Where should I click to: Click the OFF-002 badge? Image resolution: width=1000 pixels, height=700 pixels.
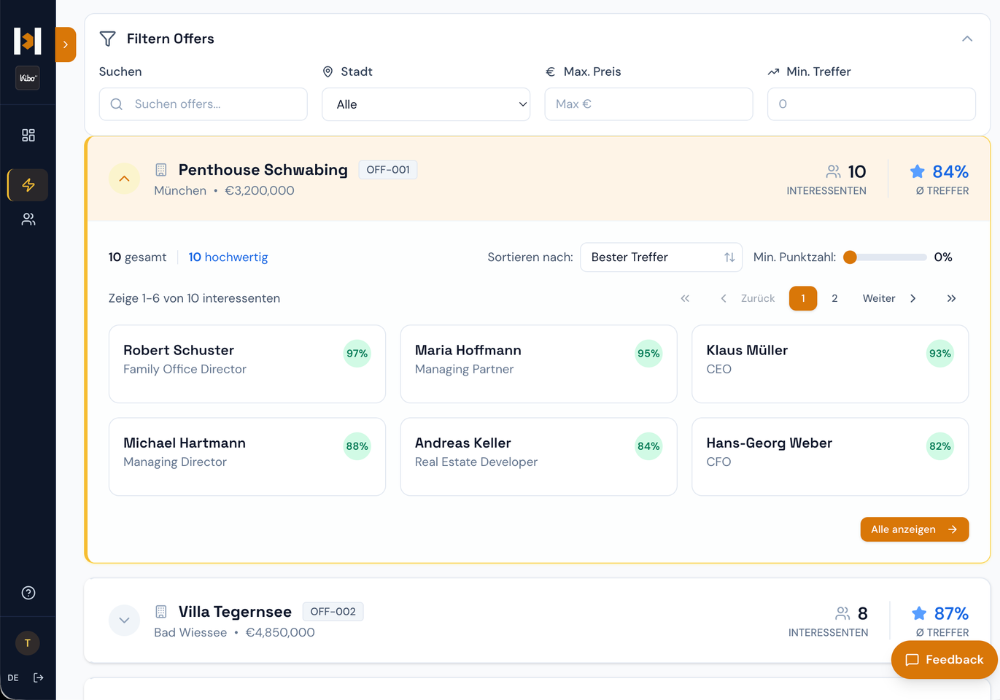[x=333, y=611]
